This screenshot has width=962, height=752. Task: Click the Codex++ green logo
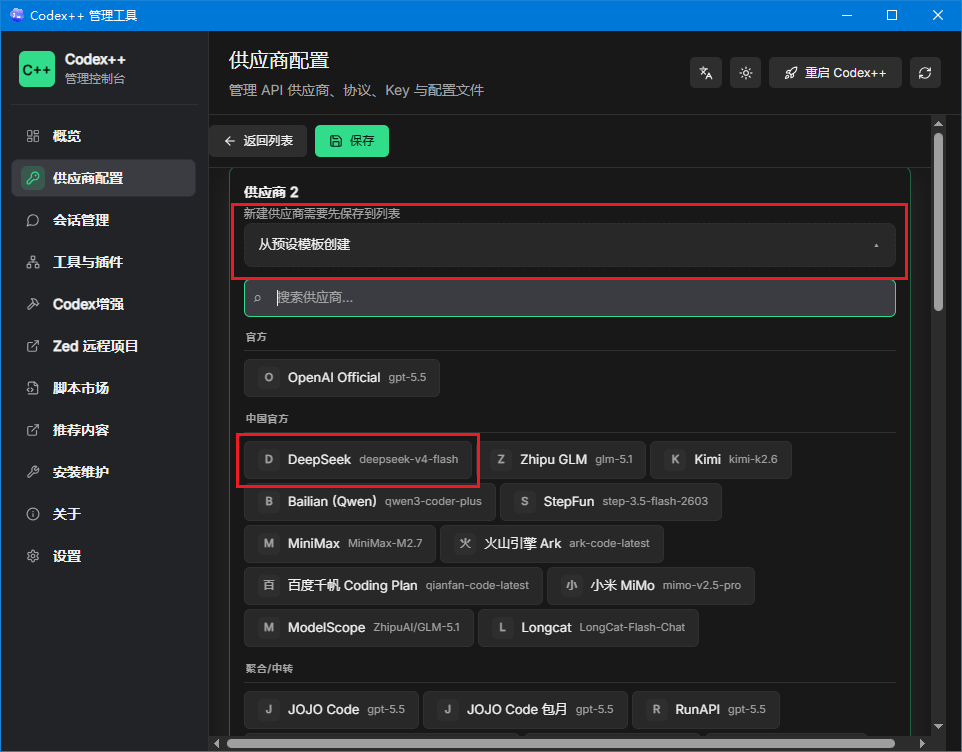37,69
